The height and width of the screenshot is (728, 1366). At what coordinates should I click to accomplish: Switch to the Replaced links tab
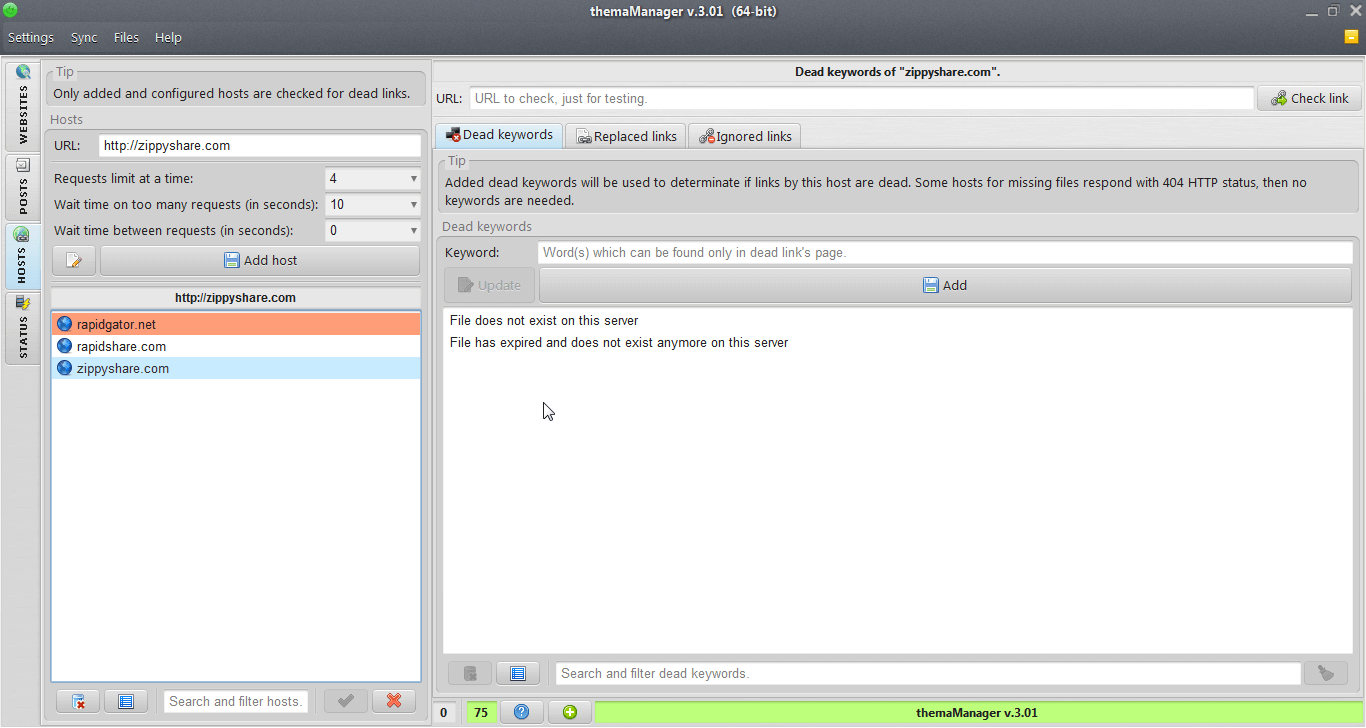coord(626,136)
